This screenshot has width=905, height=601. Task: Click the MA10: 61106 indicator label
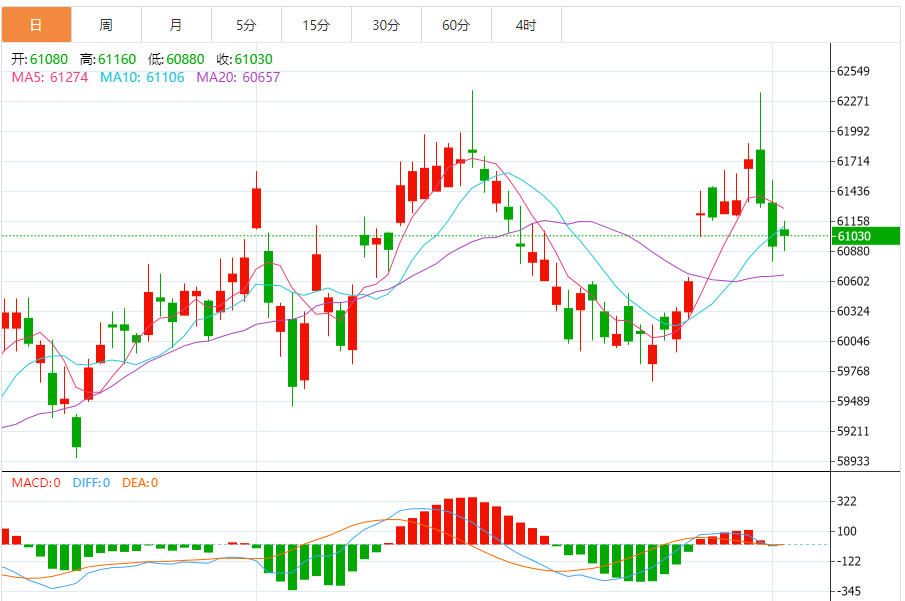[142, 77]
